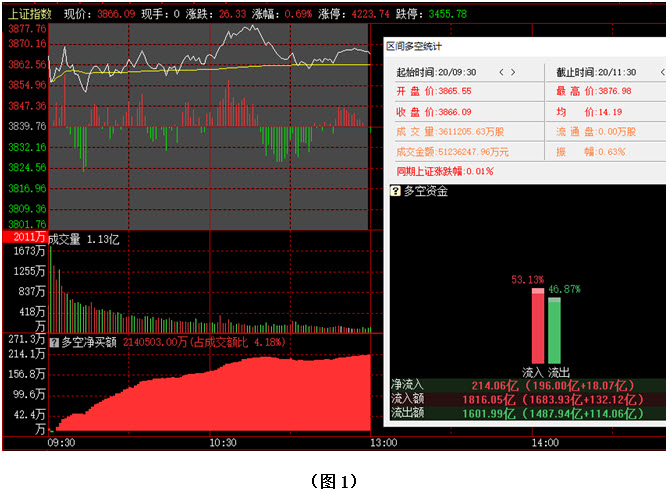The width and height of the screenshot is (670, 501).
Task: Click the 13:00 time axis marker
Action: click(x=384, y=443)
